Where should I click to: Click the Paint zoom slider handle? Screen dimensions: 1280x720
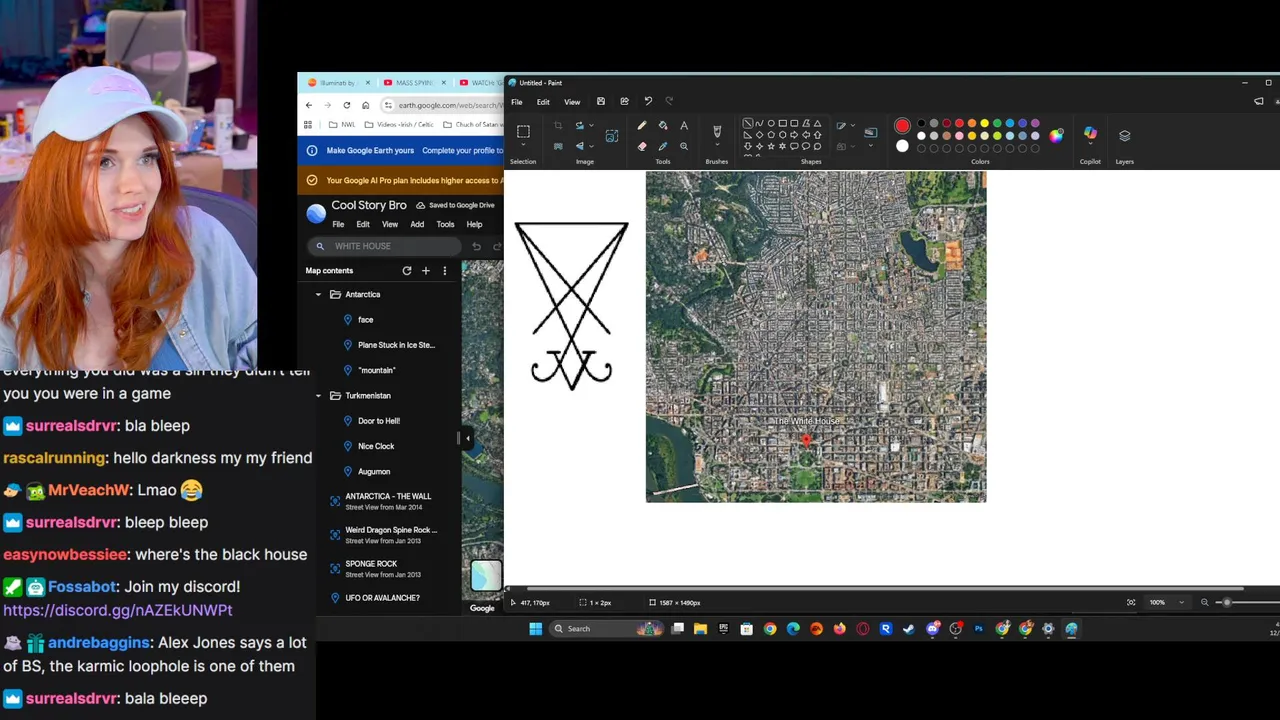pos(1227,602)
